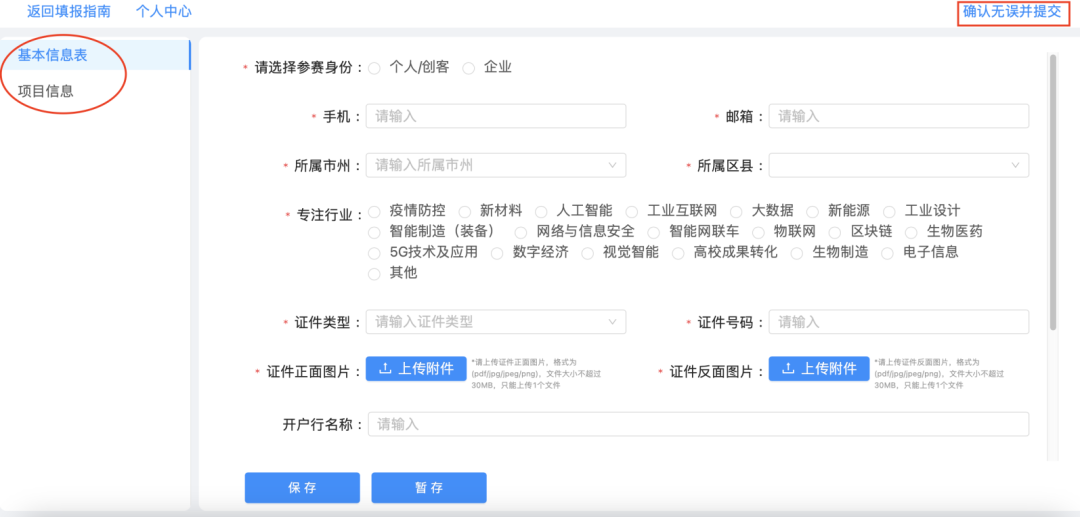Open the 证件类型 dropdown
This screenshot has width=1080, height=517.
pyautogui.click(x=496, y=322)
